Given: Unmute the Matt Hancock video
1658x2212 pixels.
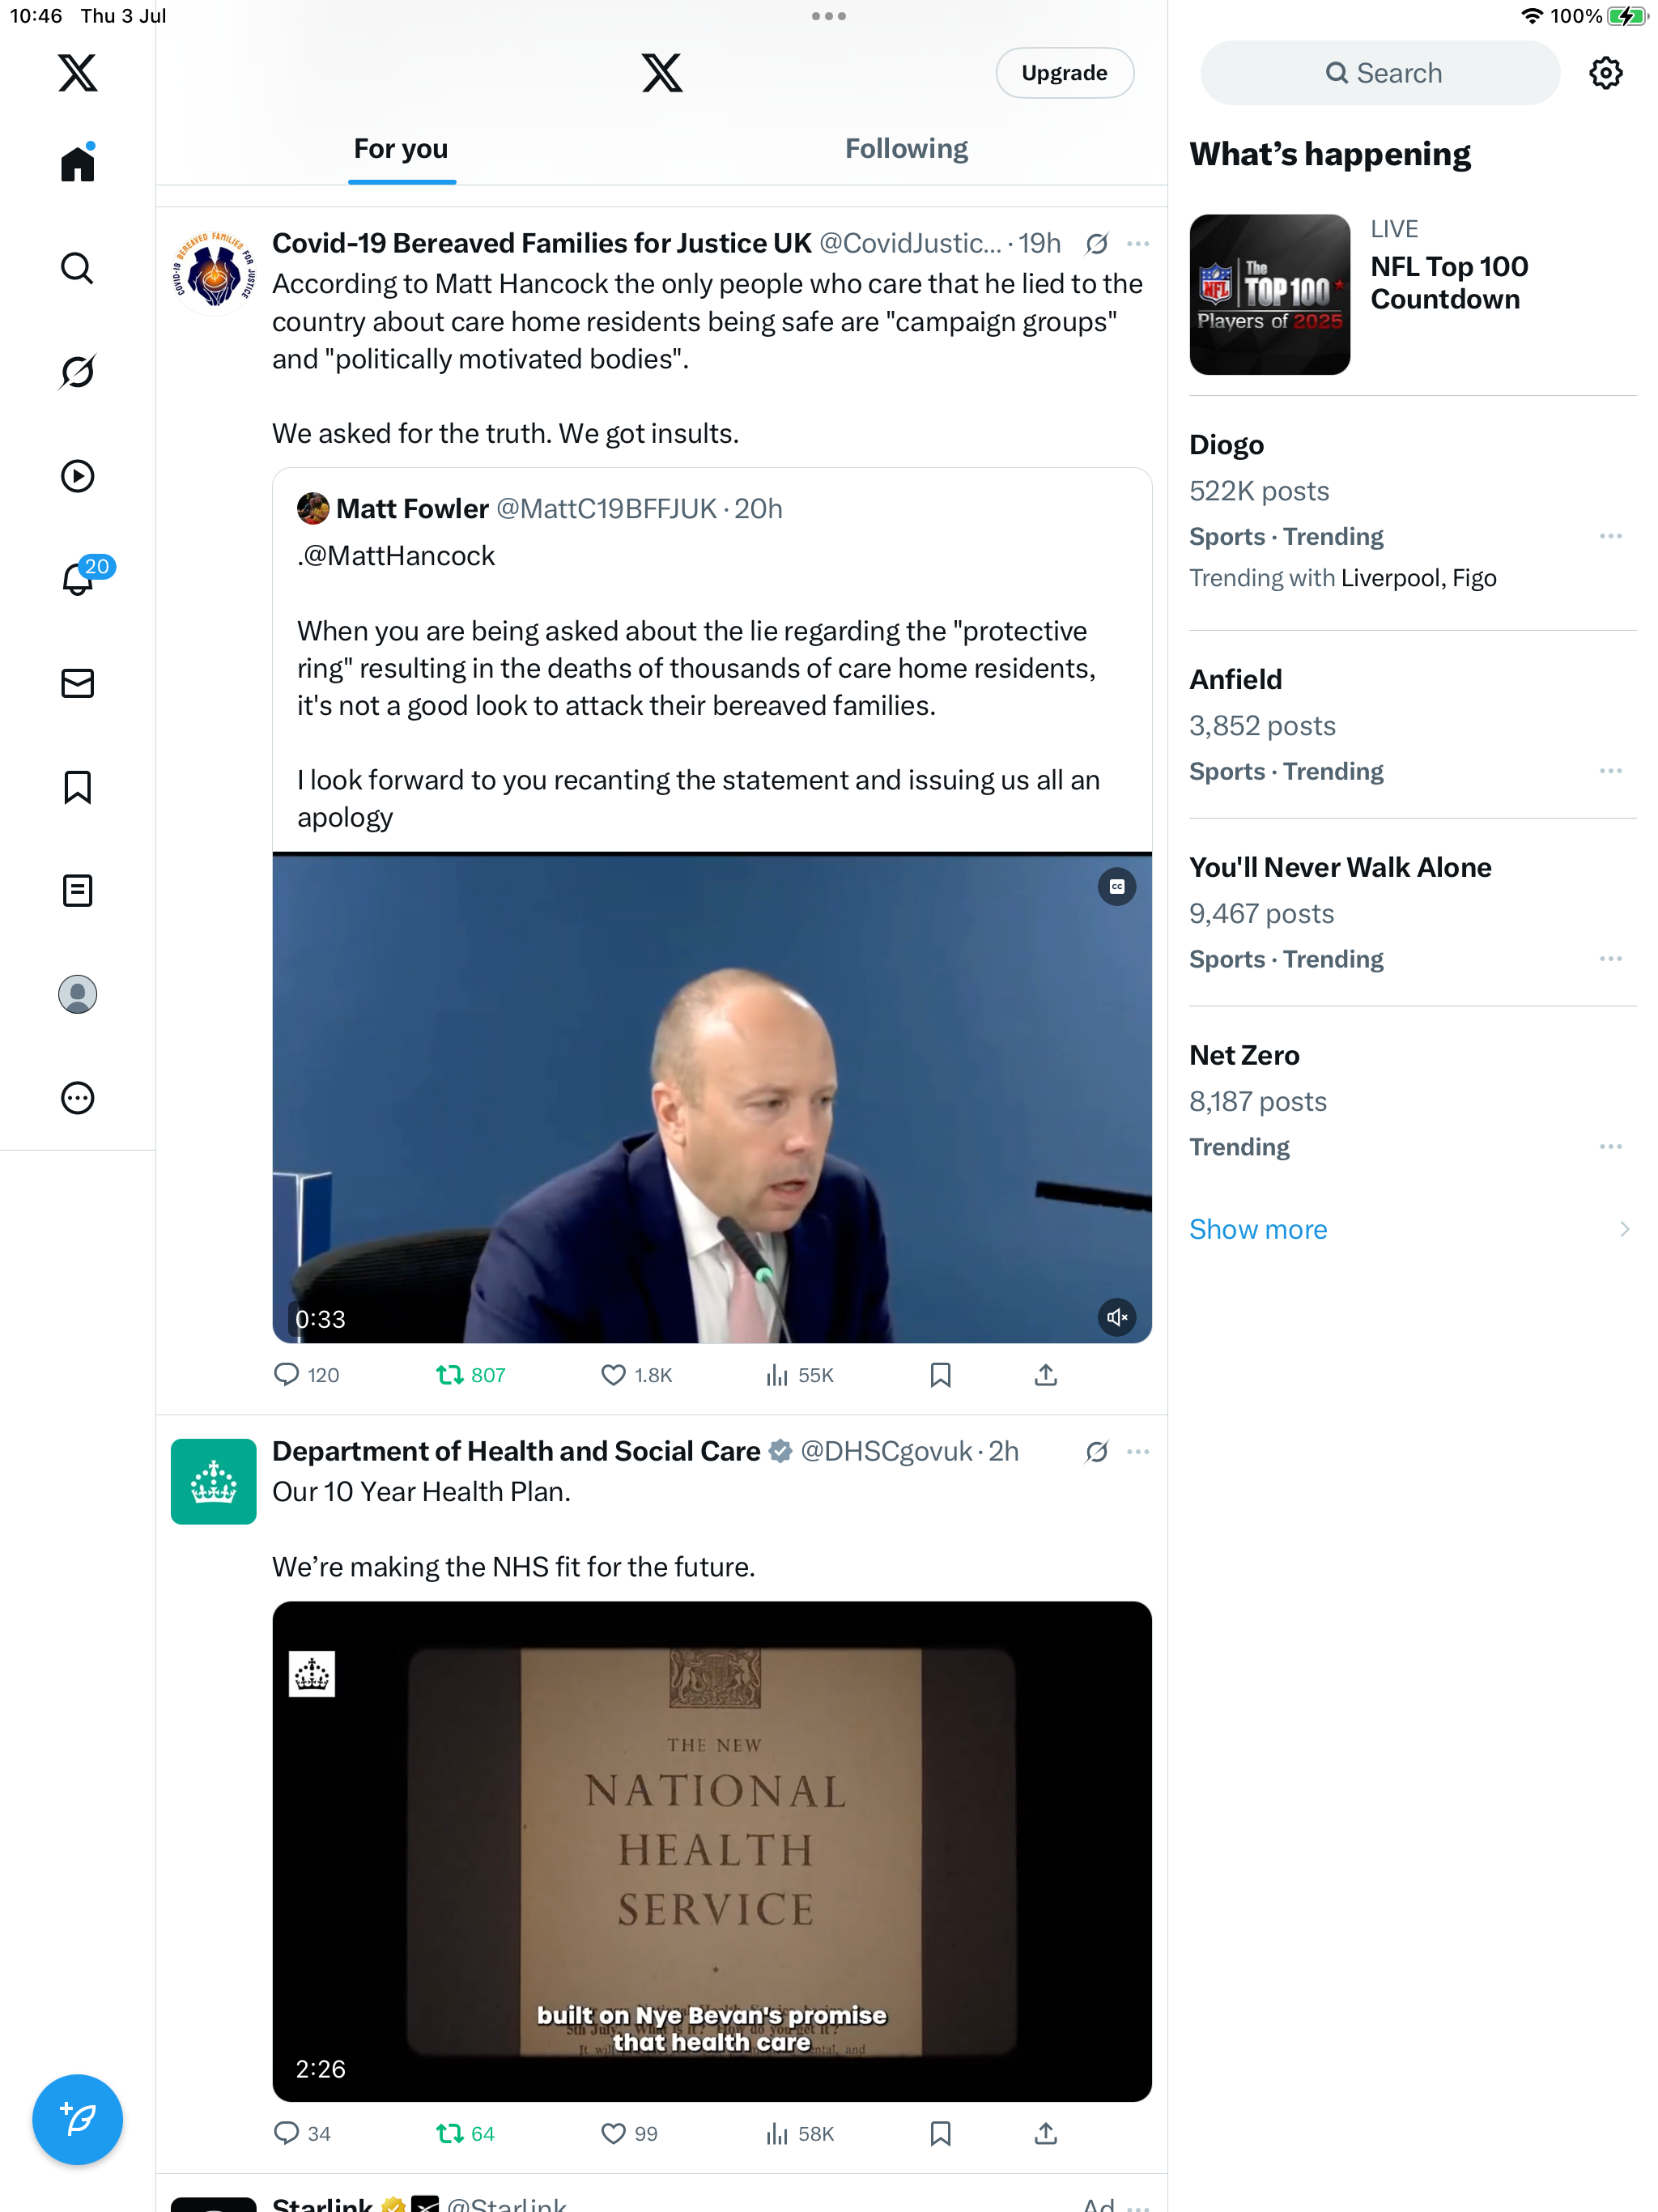Looking at the screenshot, I should 1117,1317.
